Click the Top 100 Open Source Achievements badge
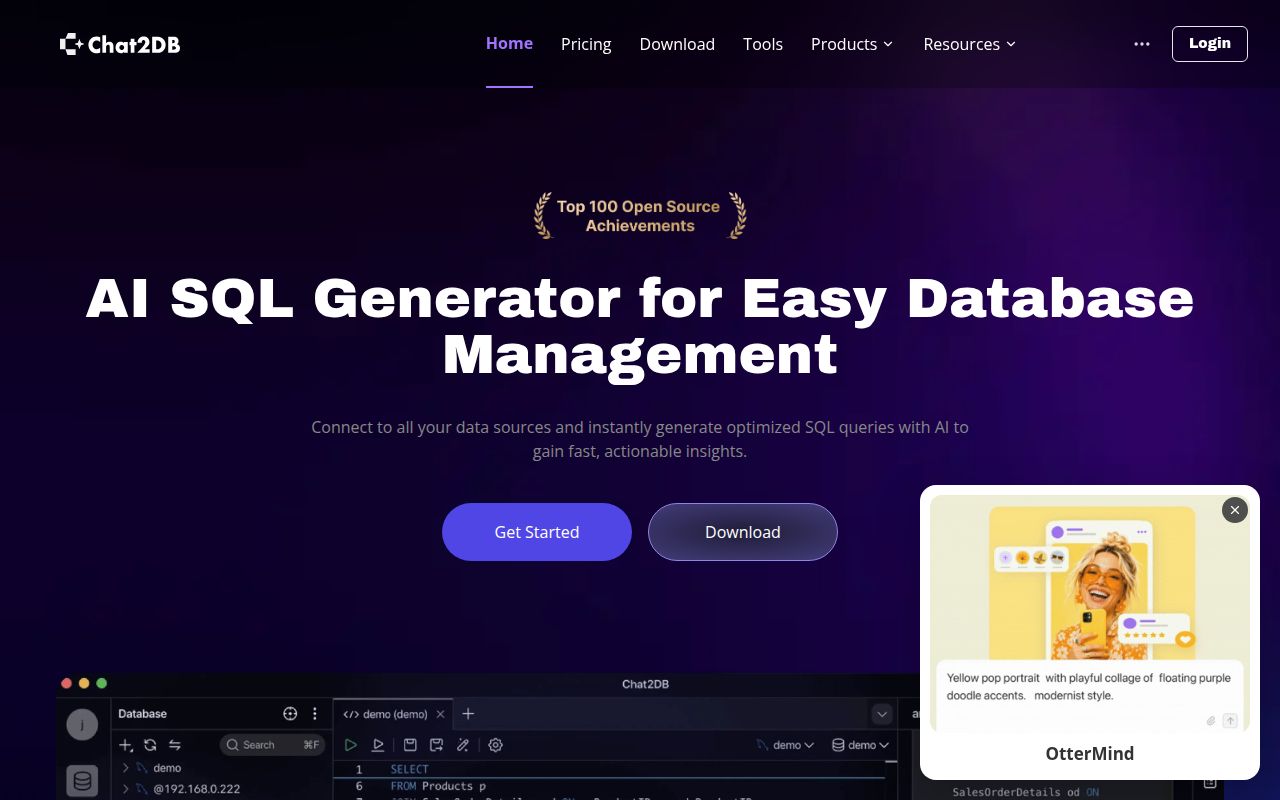Image resolution: width=1280 pixels, height=800 pixels. pyautogui.click(x=640, y=216)
